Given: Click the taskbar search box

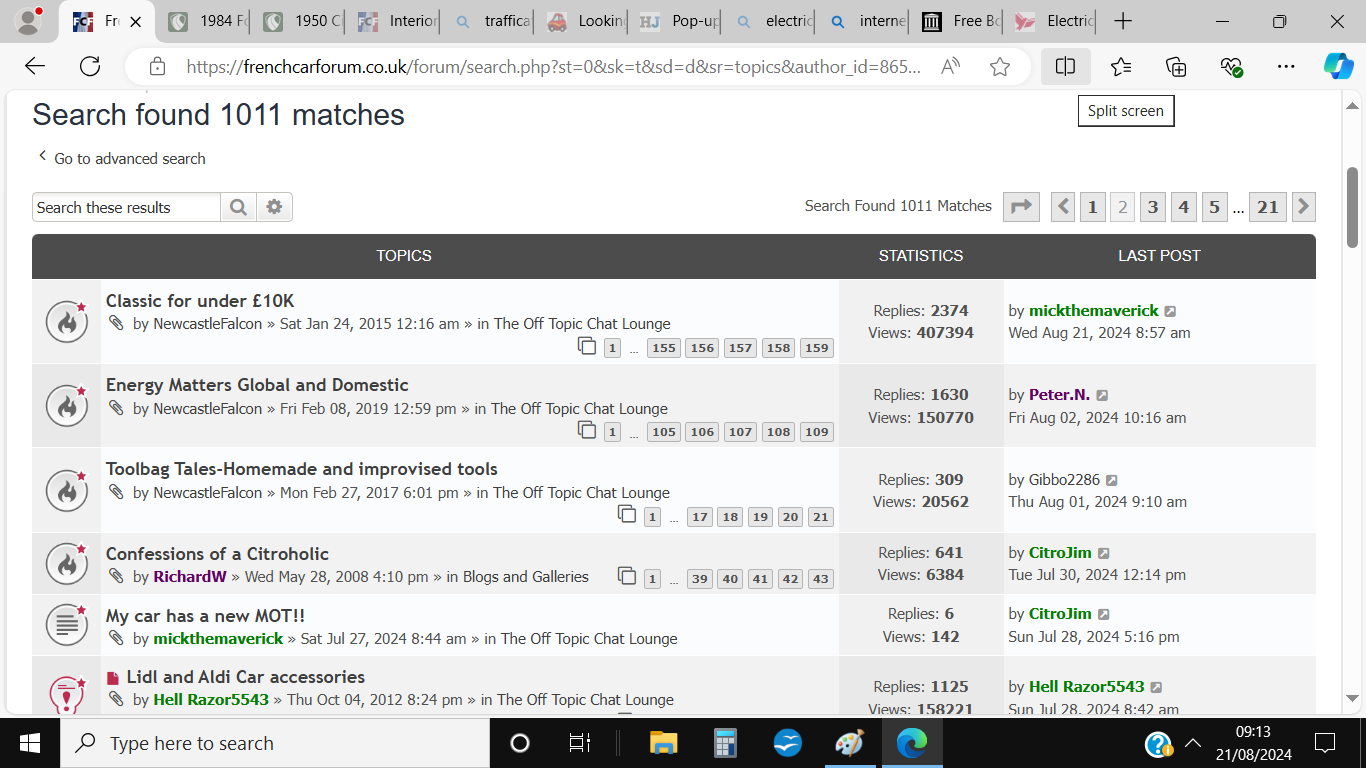Looking at the screenshot, I should (275, 743).
